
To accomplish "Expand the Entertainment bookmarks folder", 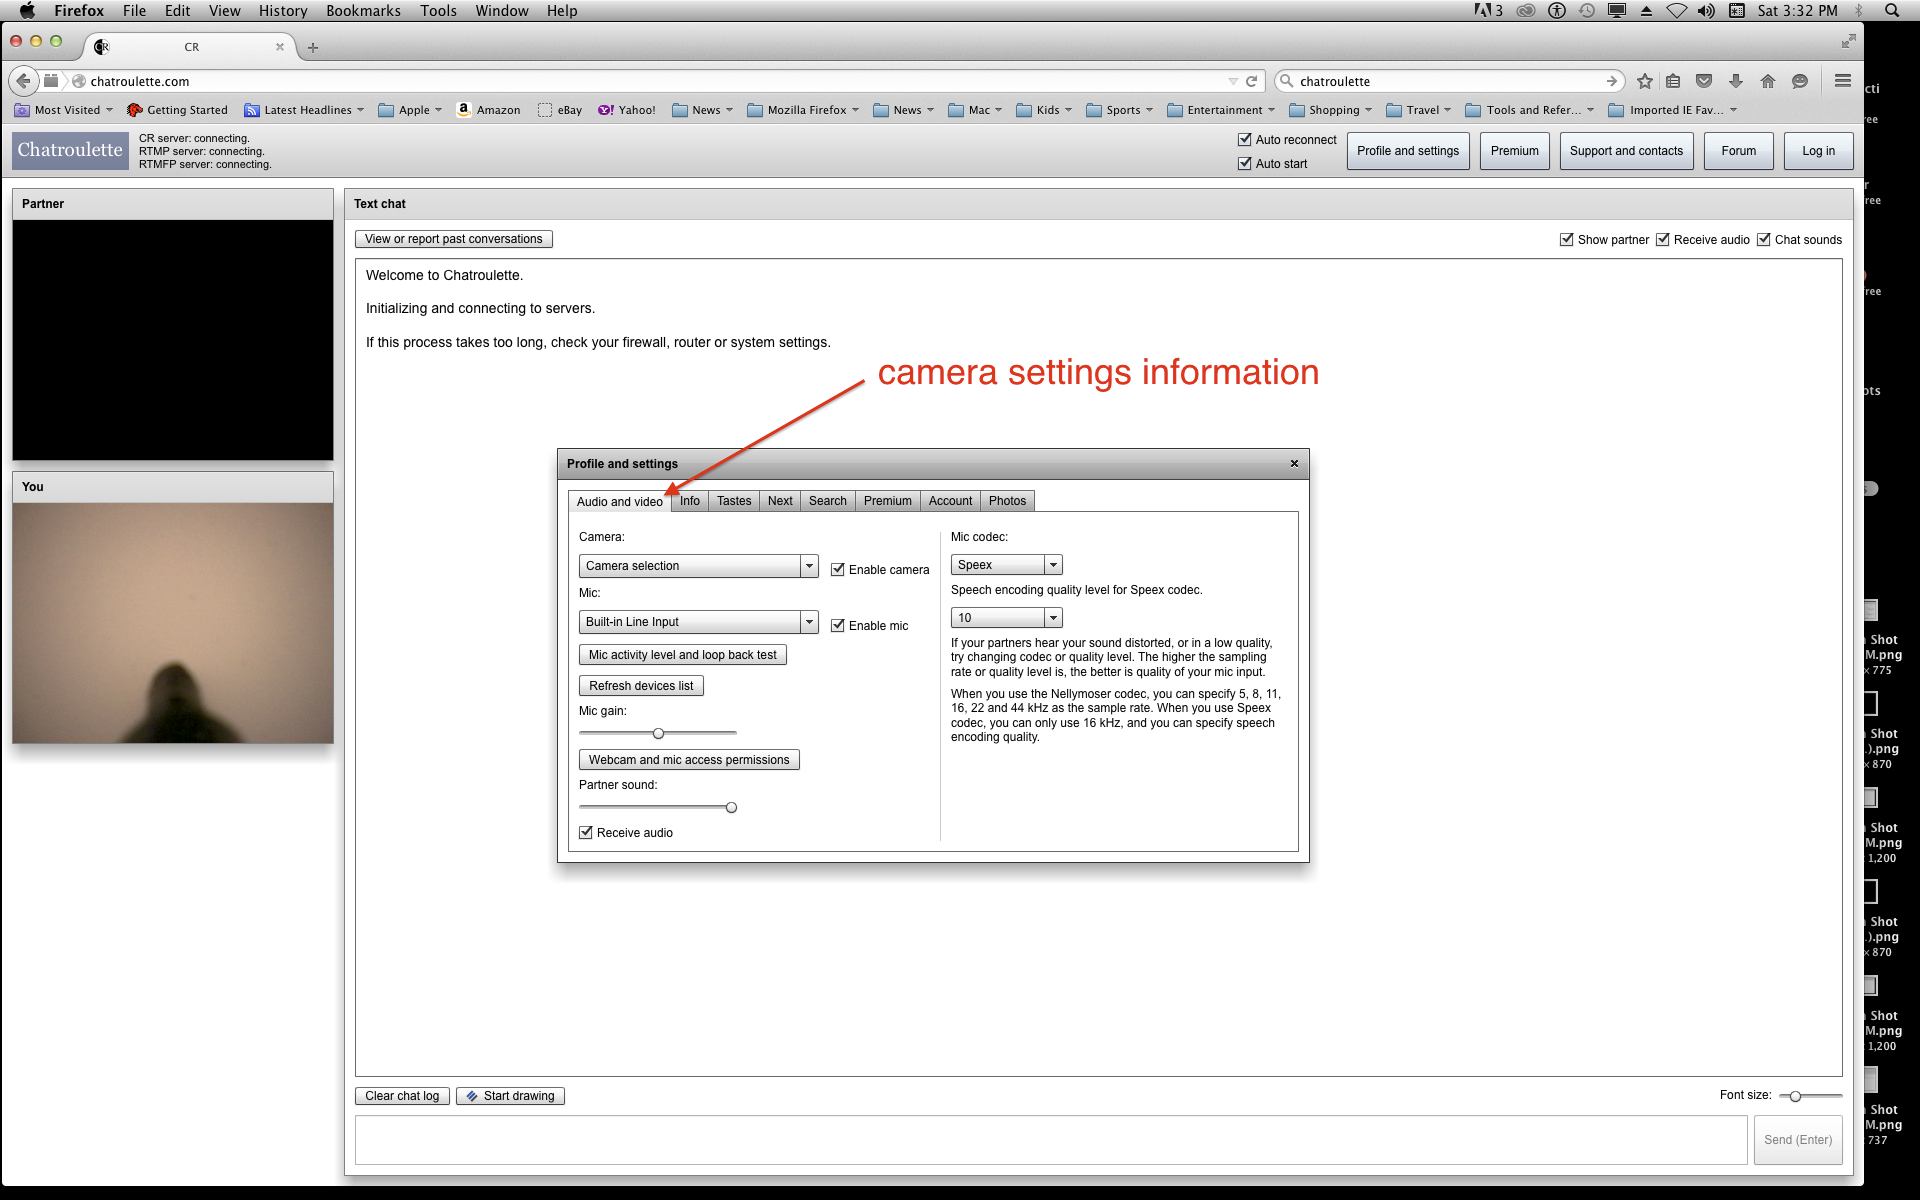I will click(1221, 110).
